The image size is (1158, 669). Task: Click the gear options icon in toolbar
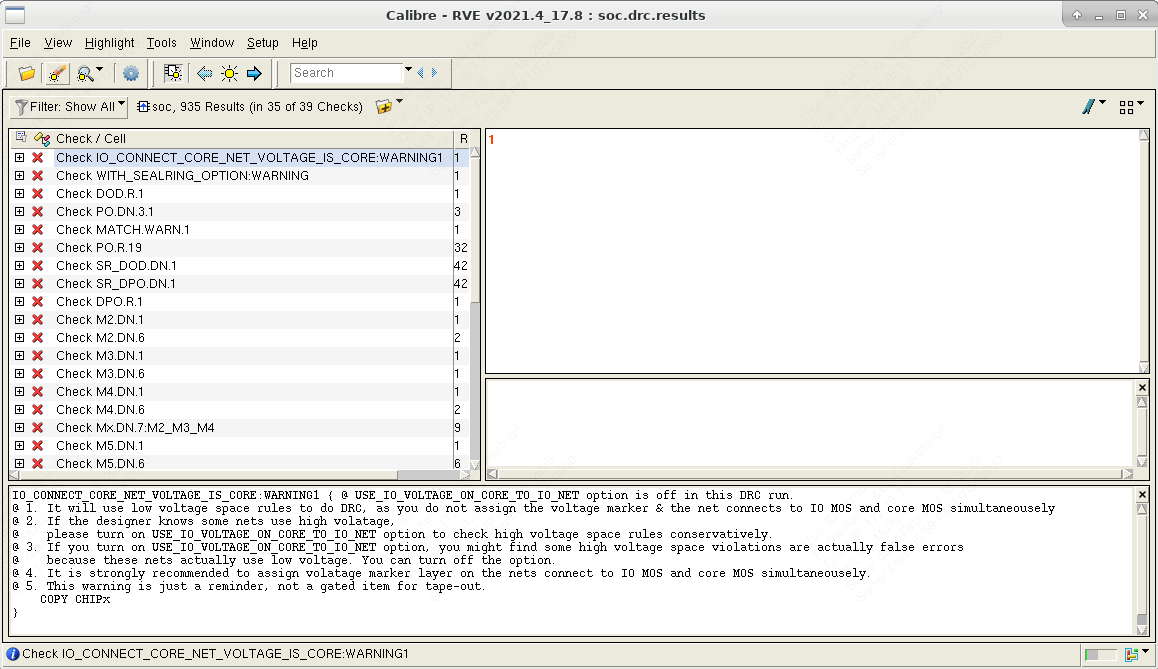click(131, 73)
